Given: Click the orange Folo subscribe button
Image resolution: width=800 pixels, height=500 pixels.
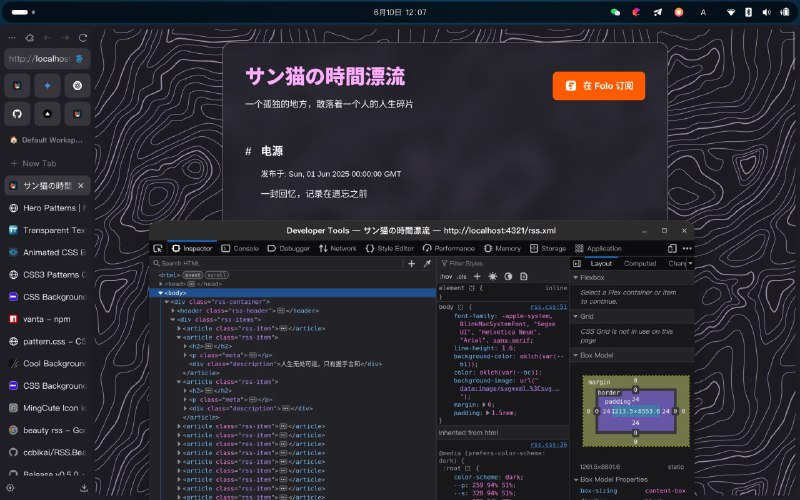Looking at the screenshot, I should (598, 86).
